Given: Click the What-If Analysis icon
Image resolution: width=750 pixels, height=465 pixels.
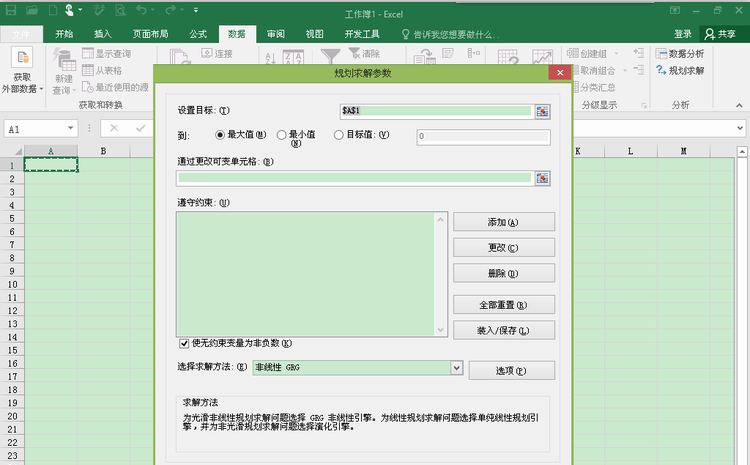Looking at the screenshot, I should click(508, 57).
